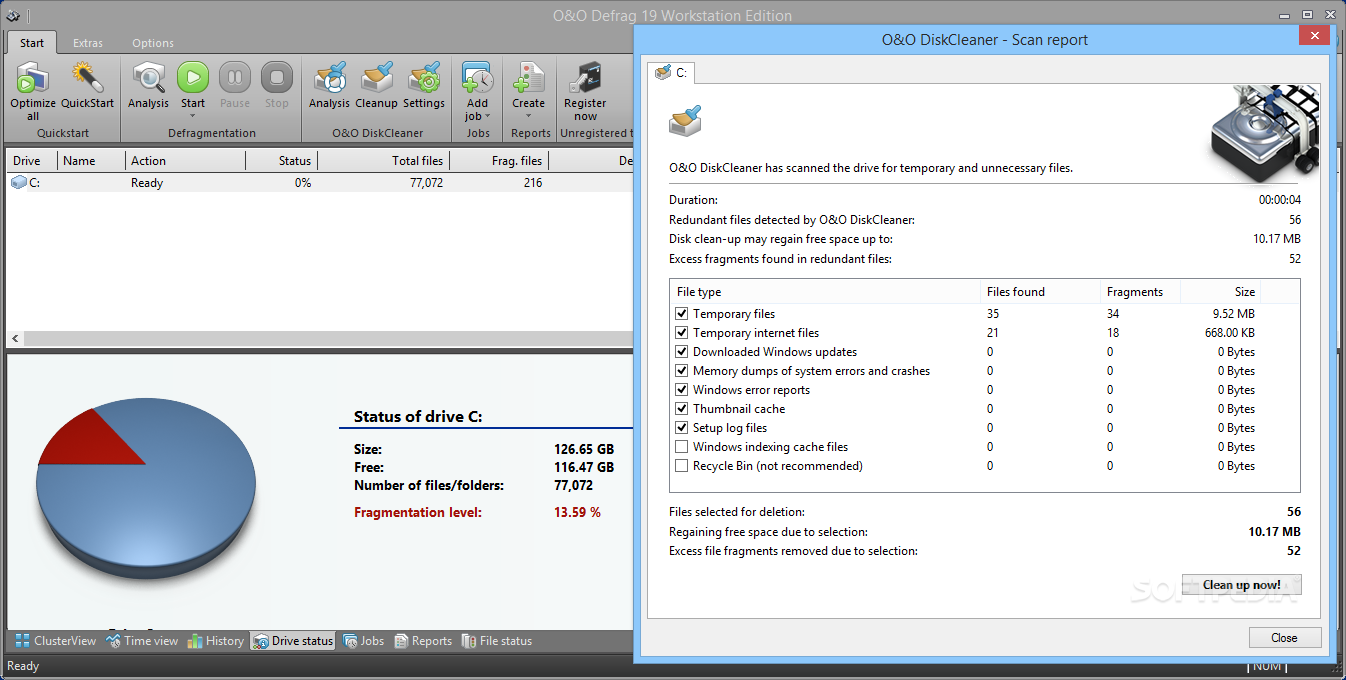
Task: Click the 668.00 KB size value
Action: click(x=1229, y=333)
